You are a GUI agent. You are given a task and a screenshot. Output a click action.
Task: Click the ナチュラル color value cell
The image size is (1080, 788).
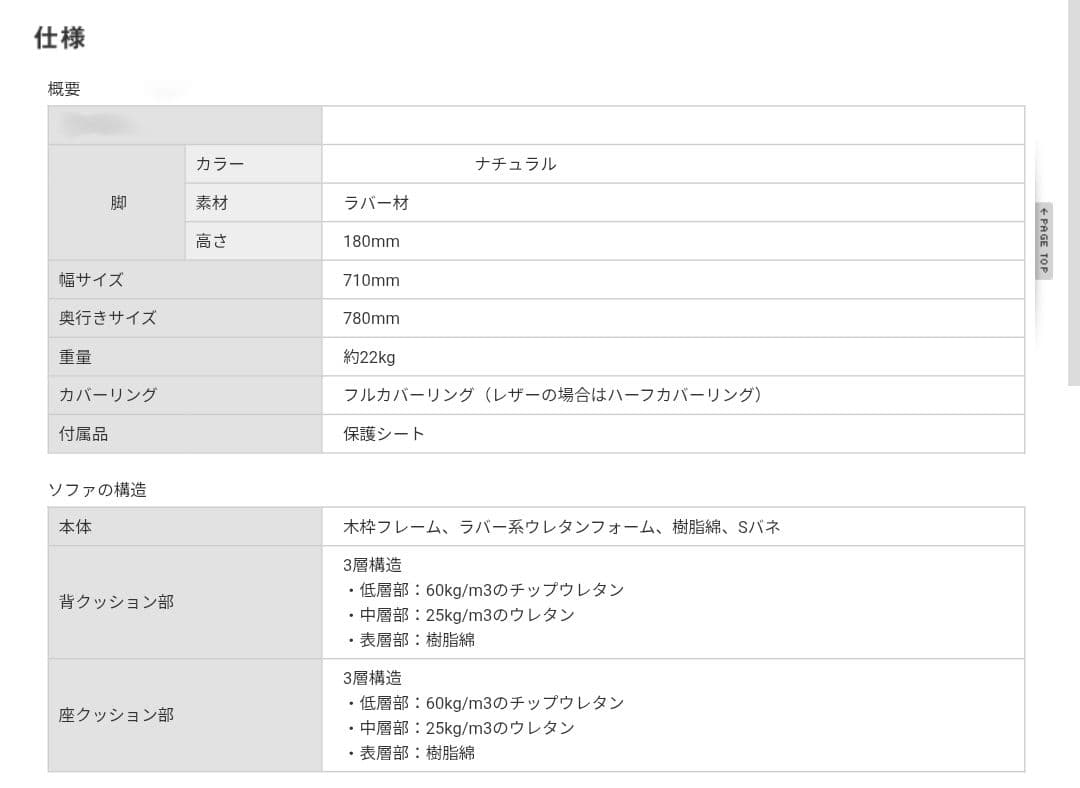[513, 163]
